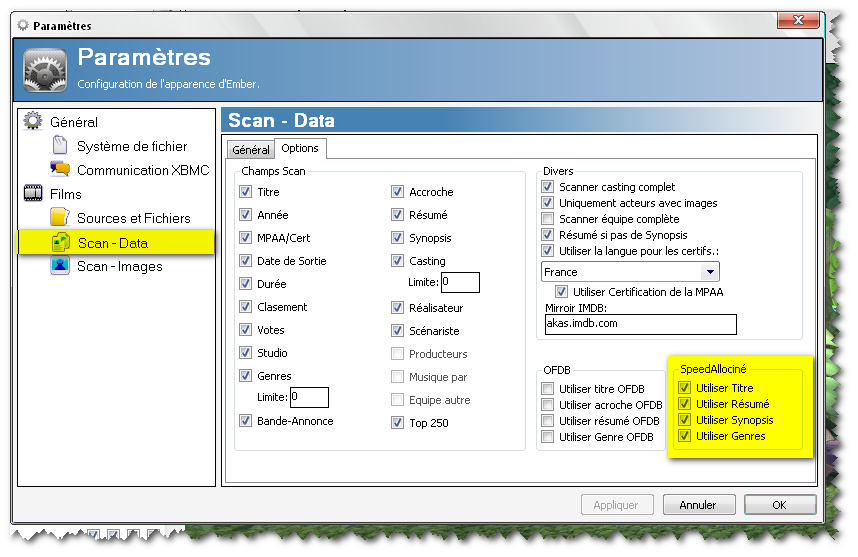Screen dimensions: 858x557
Task: Toggle Scanner casting complet
Action: pyautogui.click(x=547, y=187)
